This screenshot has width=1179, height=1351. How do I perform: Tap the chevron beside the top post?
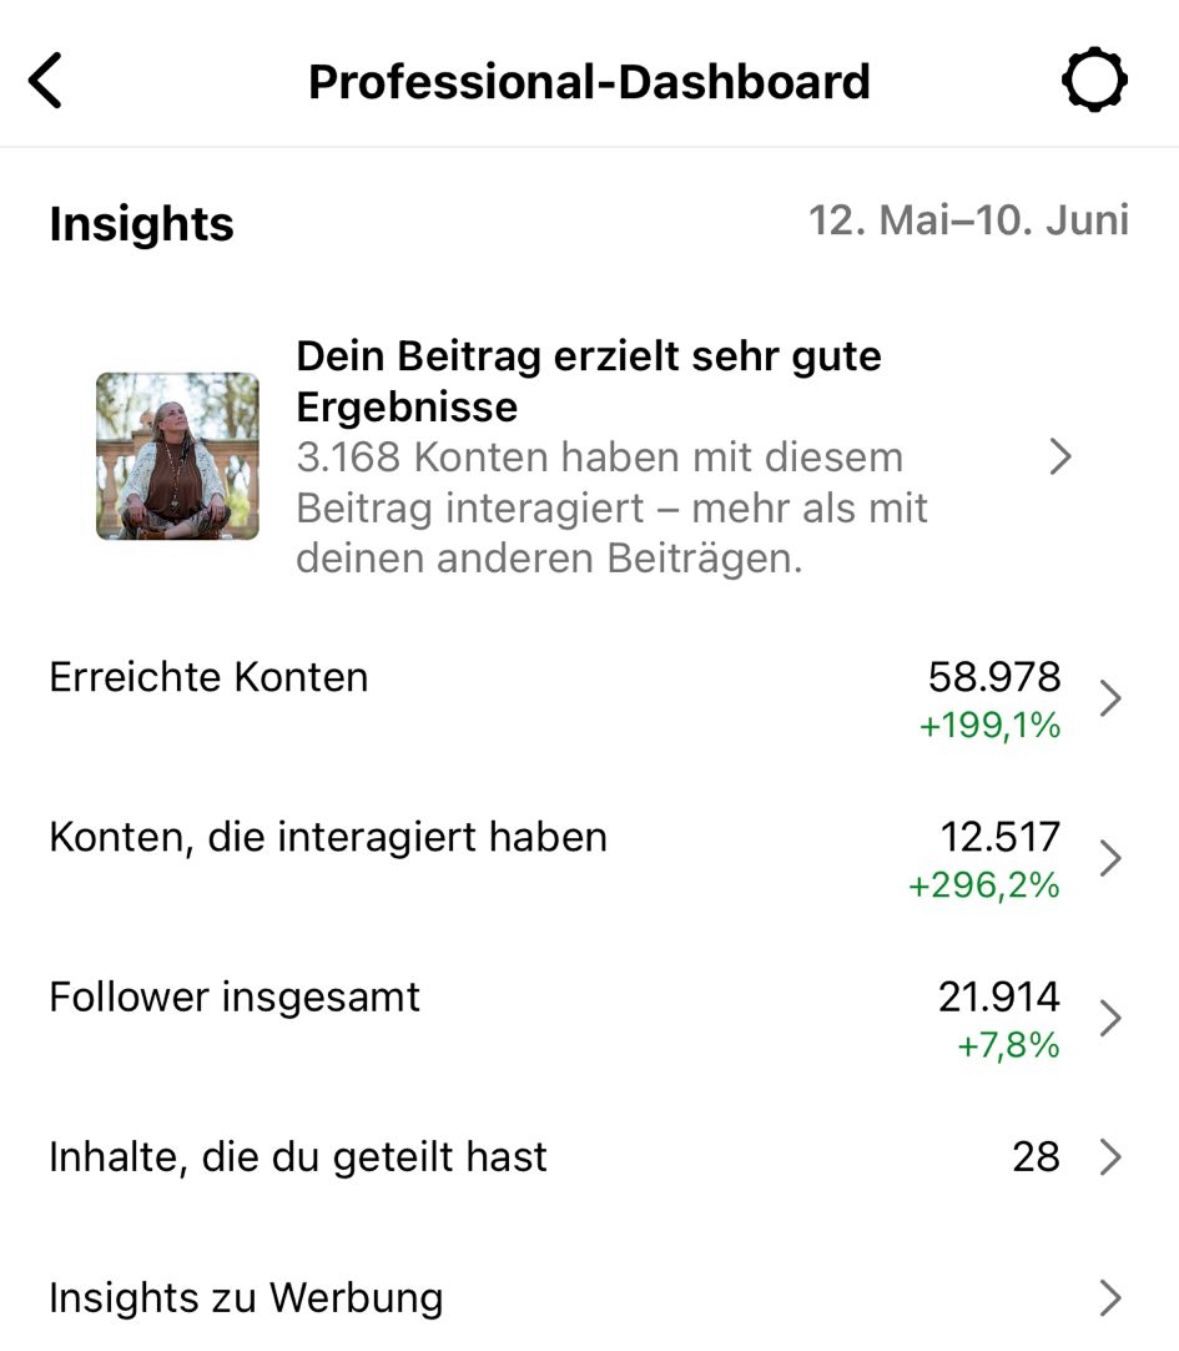click(x=1060, y=457)
